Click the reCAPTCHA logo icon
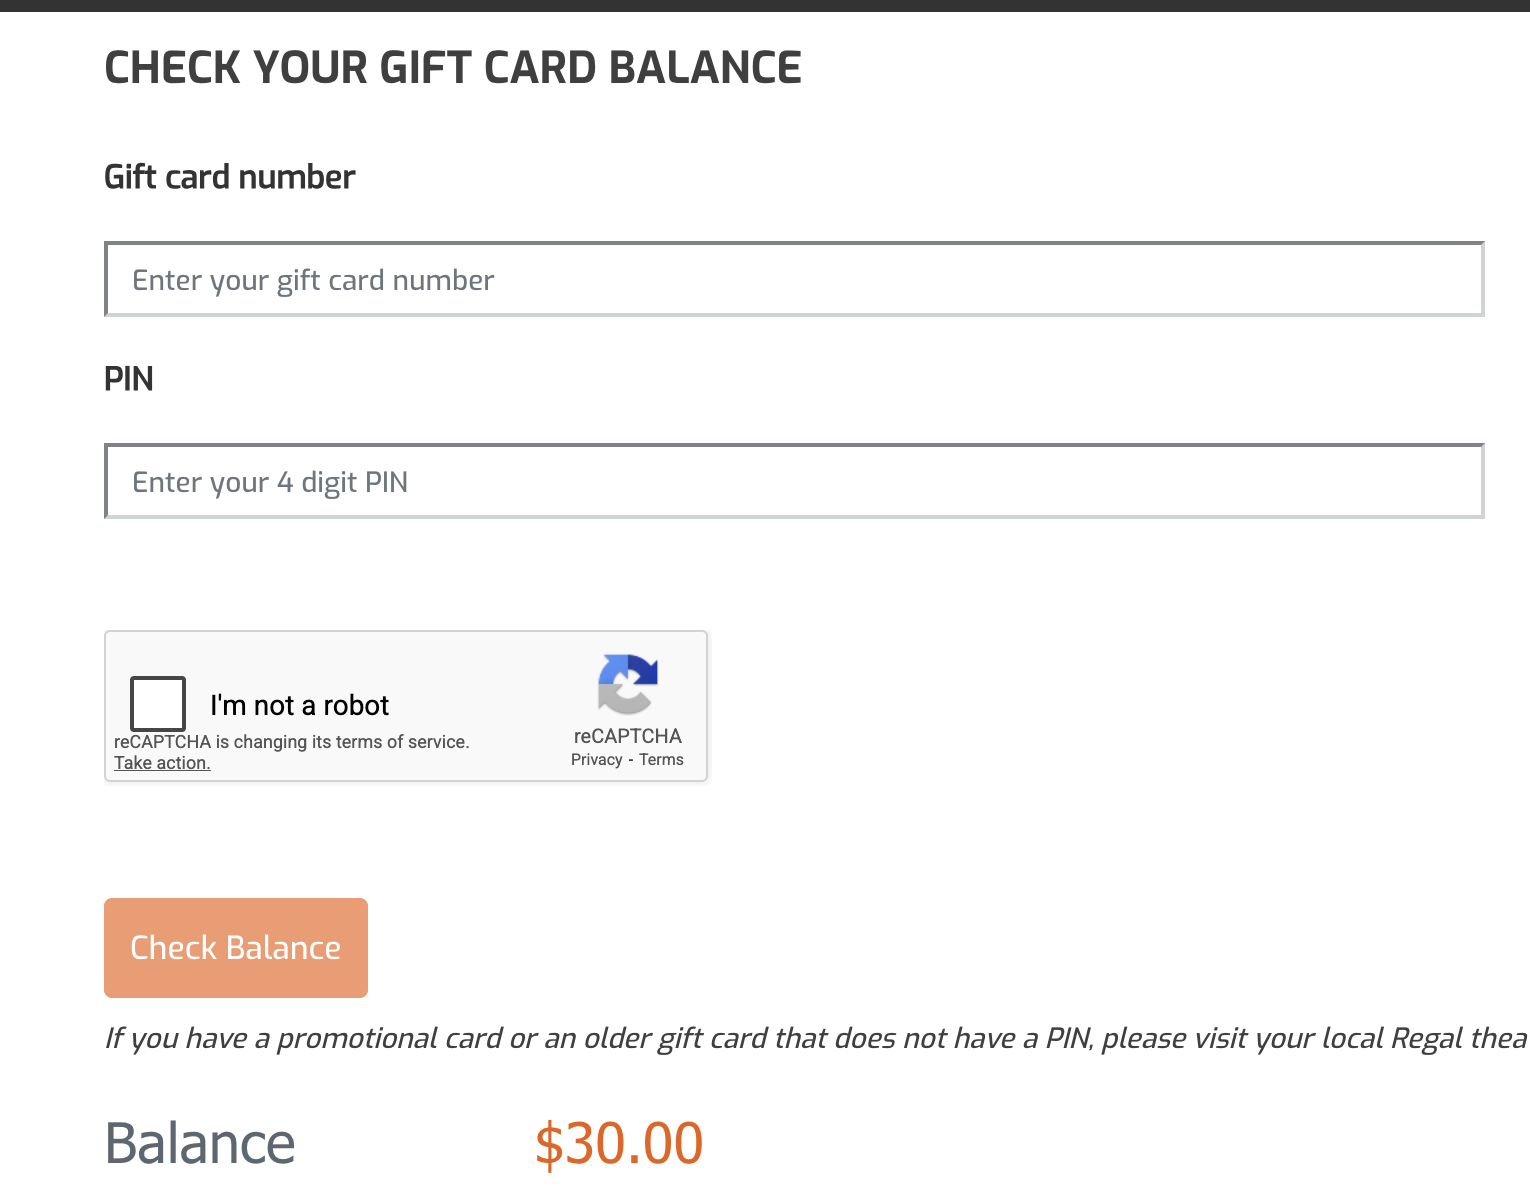 [x=627, y=684]
